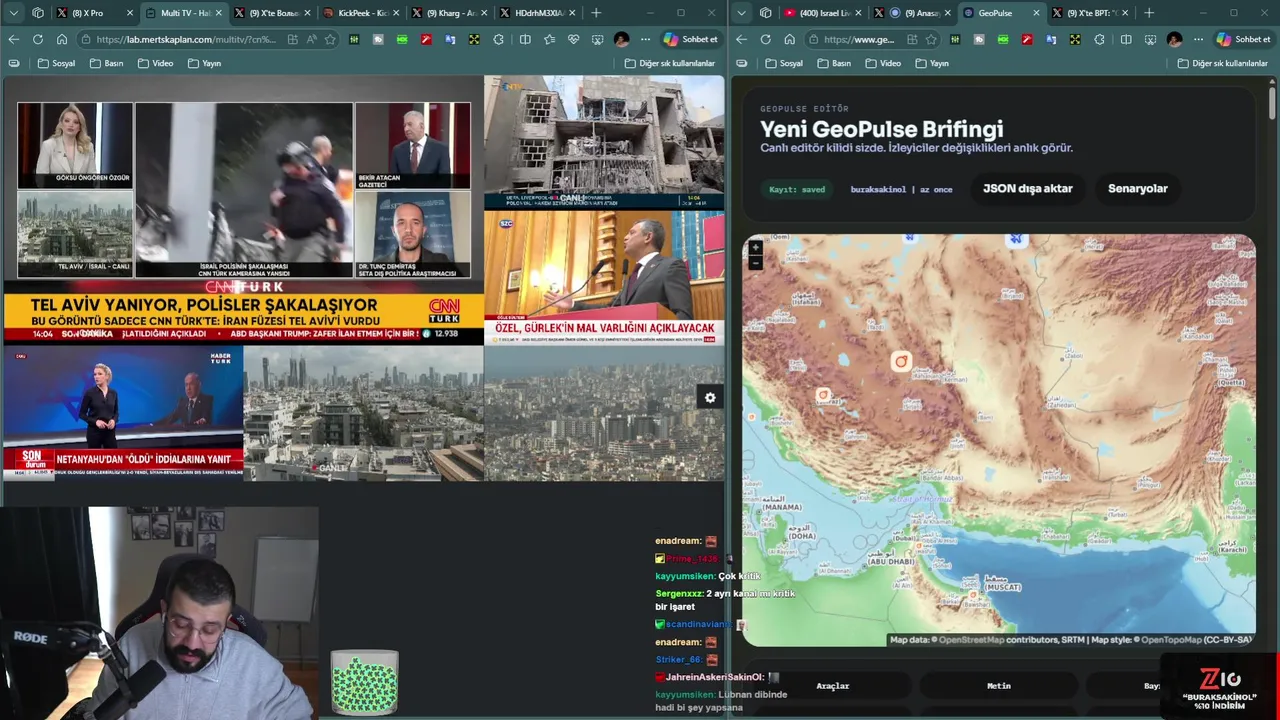Viewport: 1280px width, 720px height.
Task: Close the Multi TV tab
Action: (x=219, y=13)
